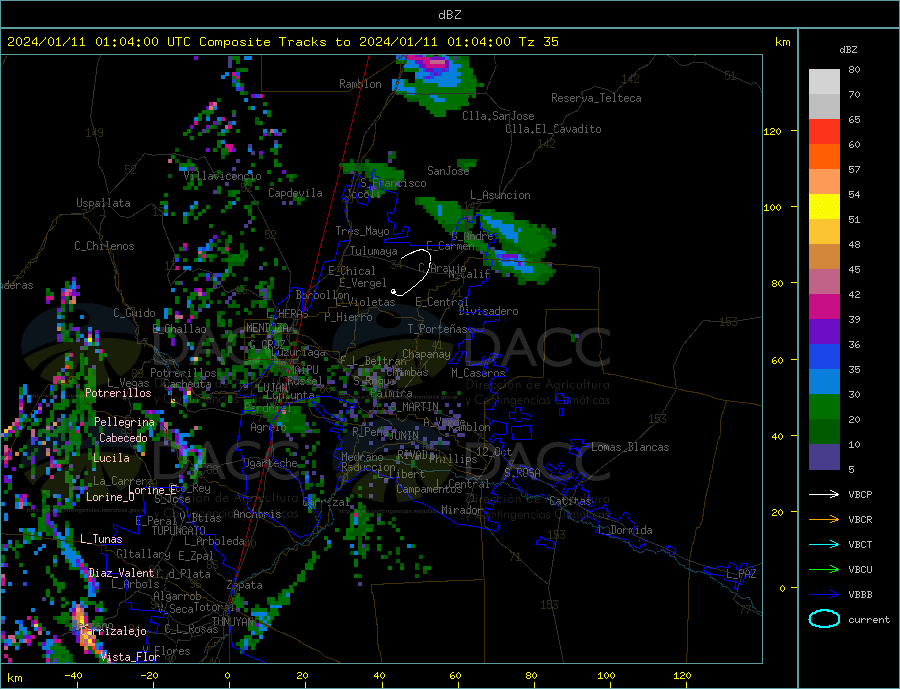Click the 'Pellegrina' map label

click(x=125, y=422)
